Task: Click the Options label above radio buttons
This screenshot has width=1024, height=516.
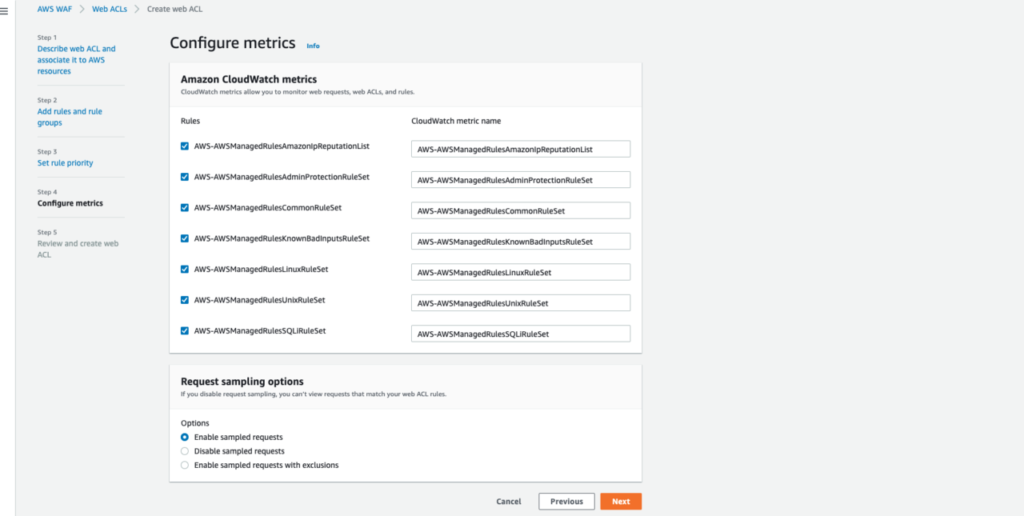Action: coord(195,423)
